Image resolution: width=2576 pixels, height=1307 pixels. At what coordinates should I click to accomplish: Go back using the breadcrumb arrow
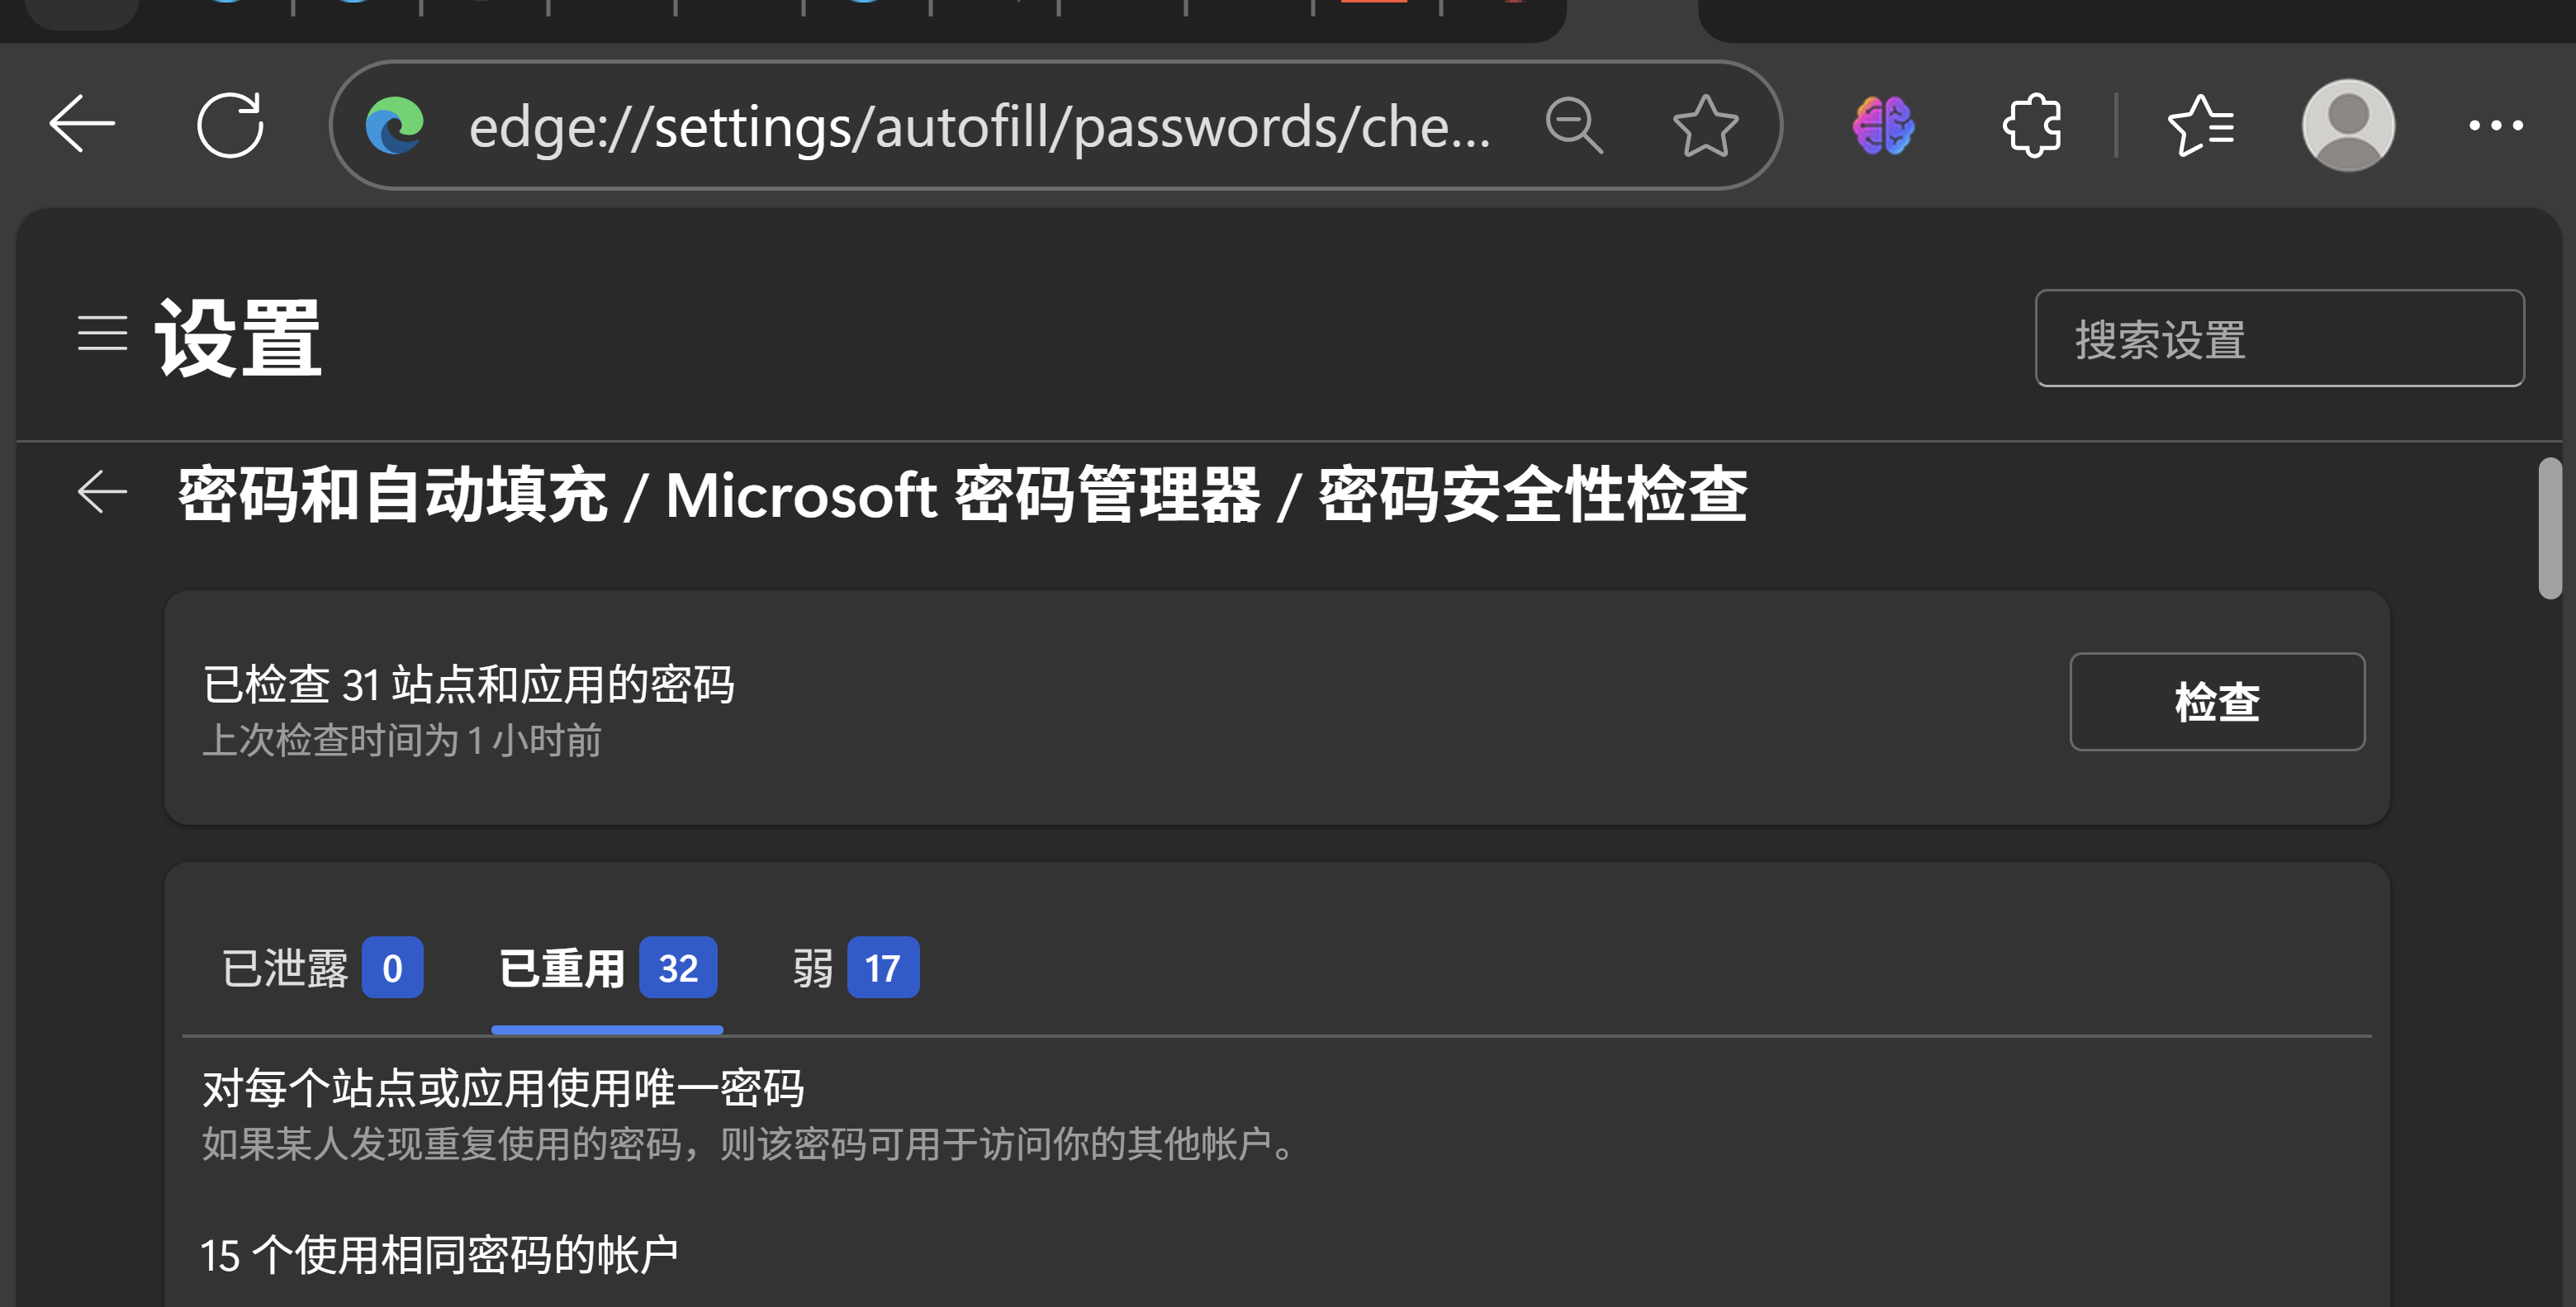tap(102, 492)
